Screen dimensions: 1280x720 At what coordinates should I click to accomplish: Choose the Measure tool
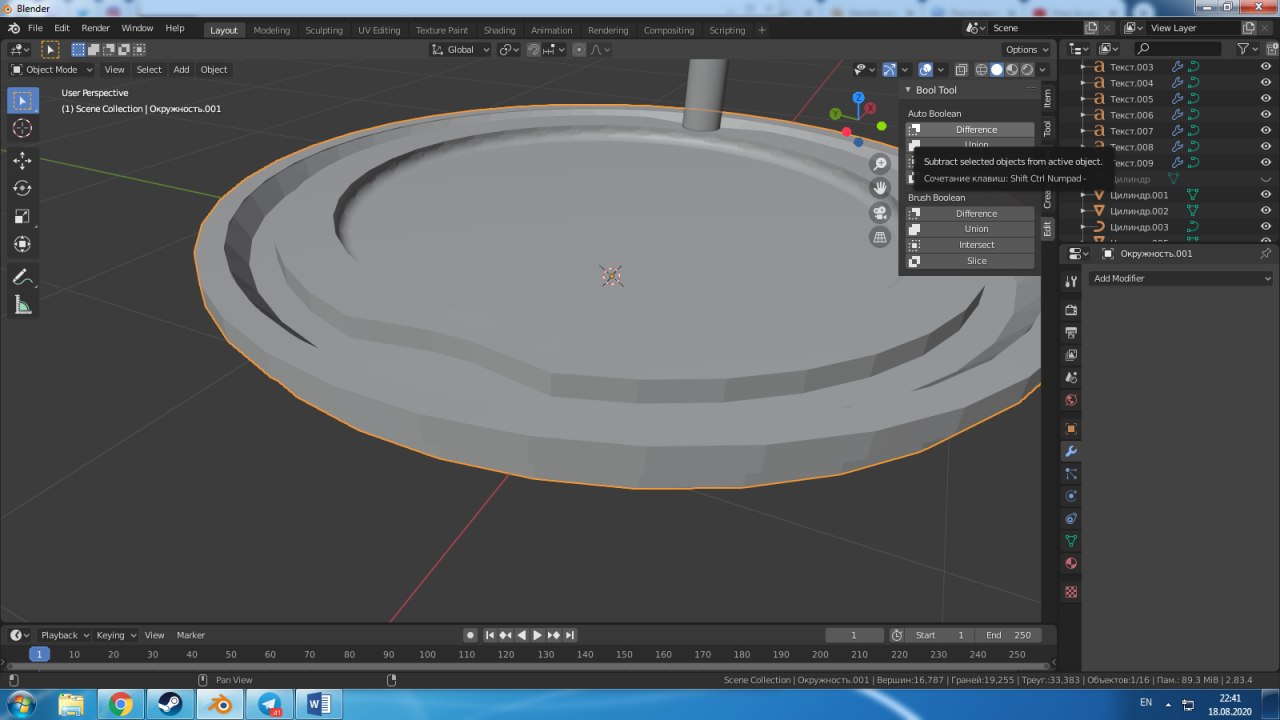[x=22, y=305]
